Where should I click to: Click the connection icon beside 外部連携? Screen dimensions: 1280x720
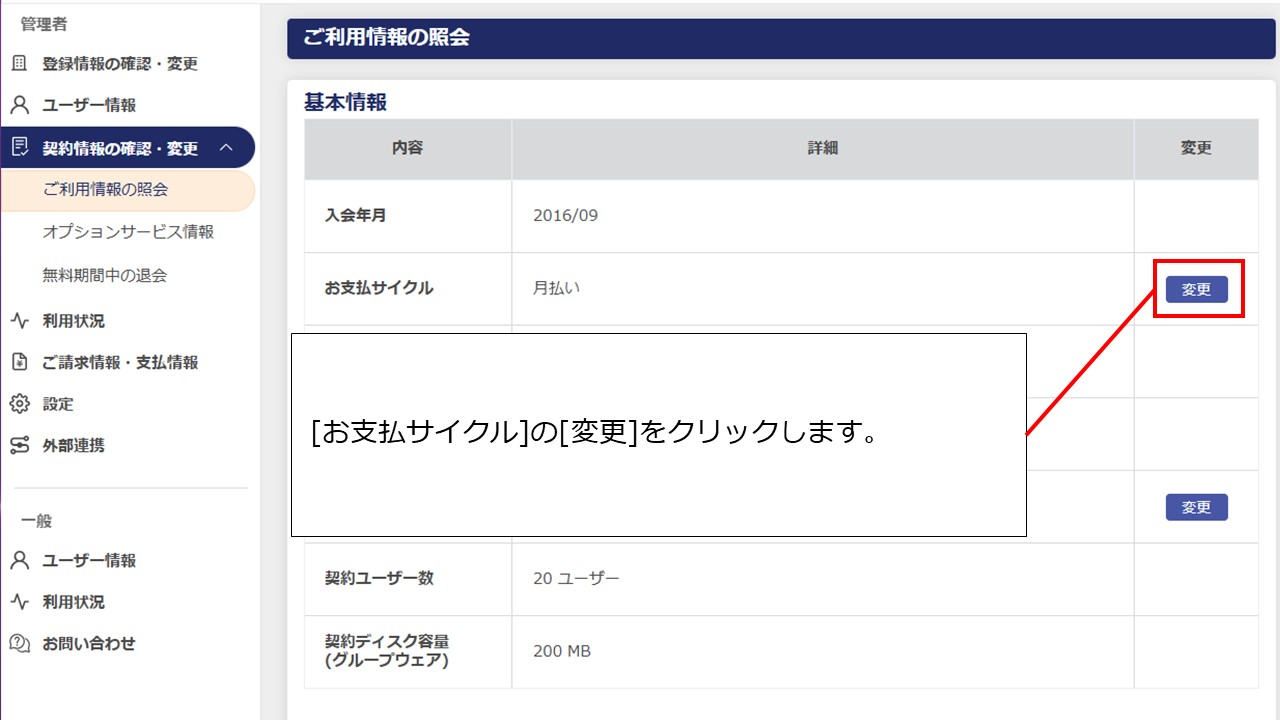(x=19, y=446)
